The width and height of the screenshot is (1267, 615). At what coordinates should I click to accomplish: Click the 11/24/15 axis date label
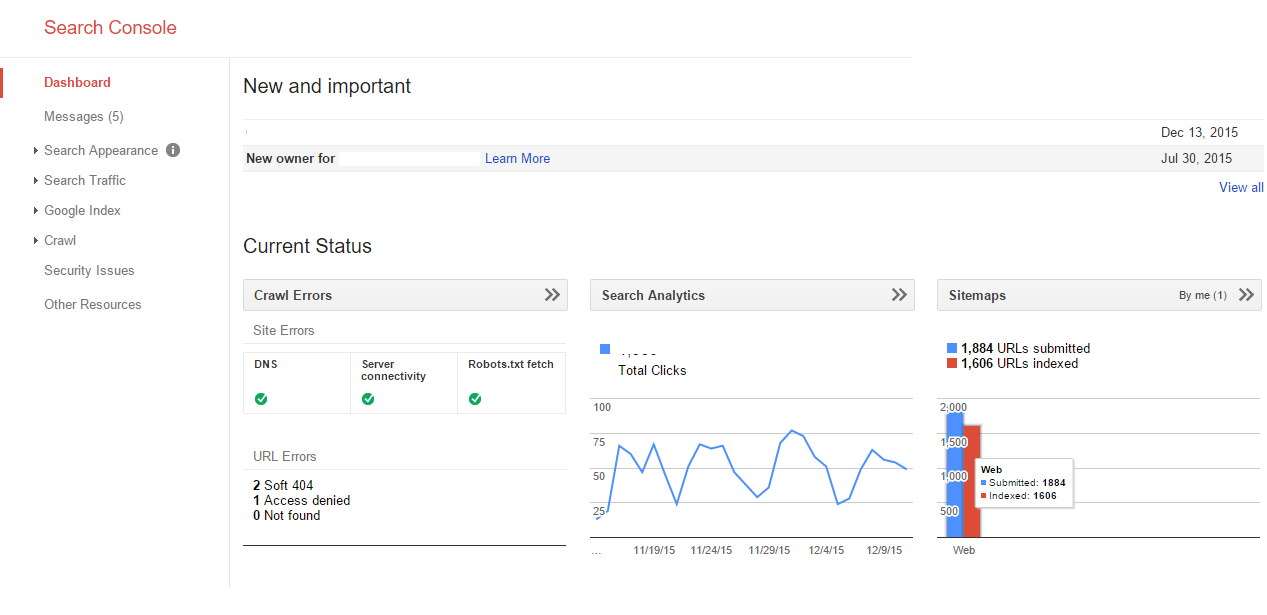pos(712,550)
